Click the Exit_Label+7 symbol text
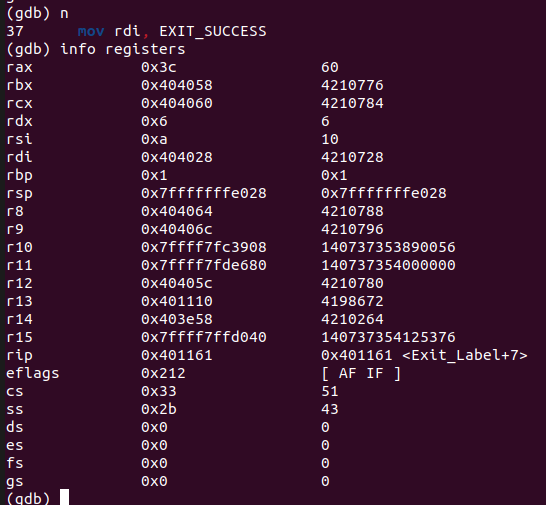Viewport: 546px width, 505px height. point(465,355)
